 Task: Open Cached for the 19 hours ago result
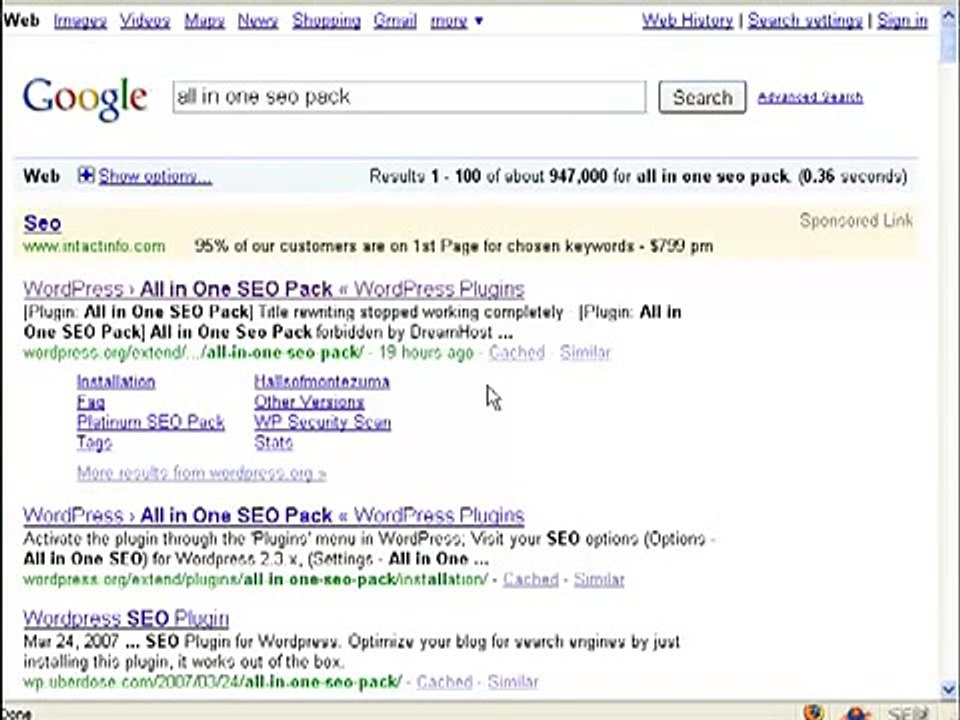[x=517, y=353]
